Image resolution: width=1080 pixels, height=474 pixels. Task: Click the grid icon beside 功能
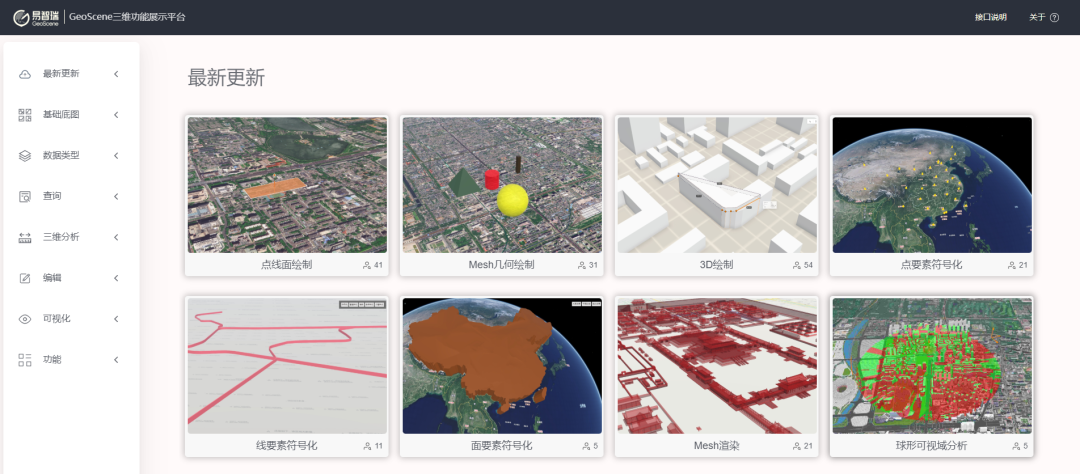click(25, 360)
